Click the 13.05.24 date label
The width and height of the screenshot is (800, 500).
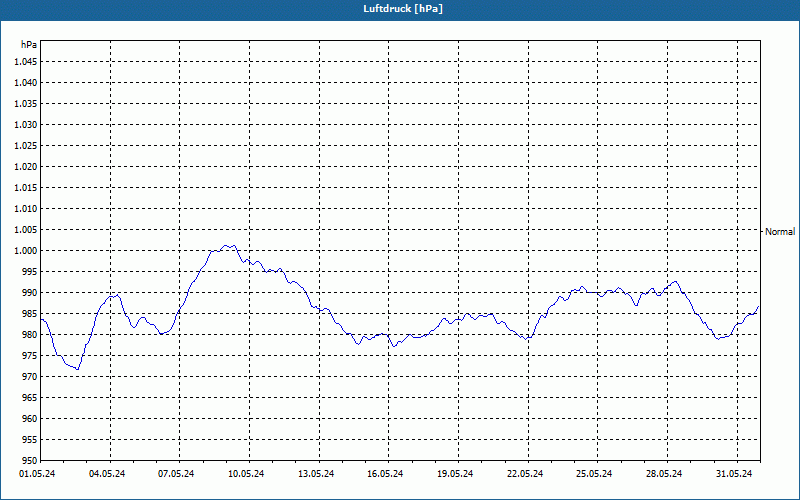point(316,474)
